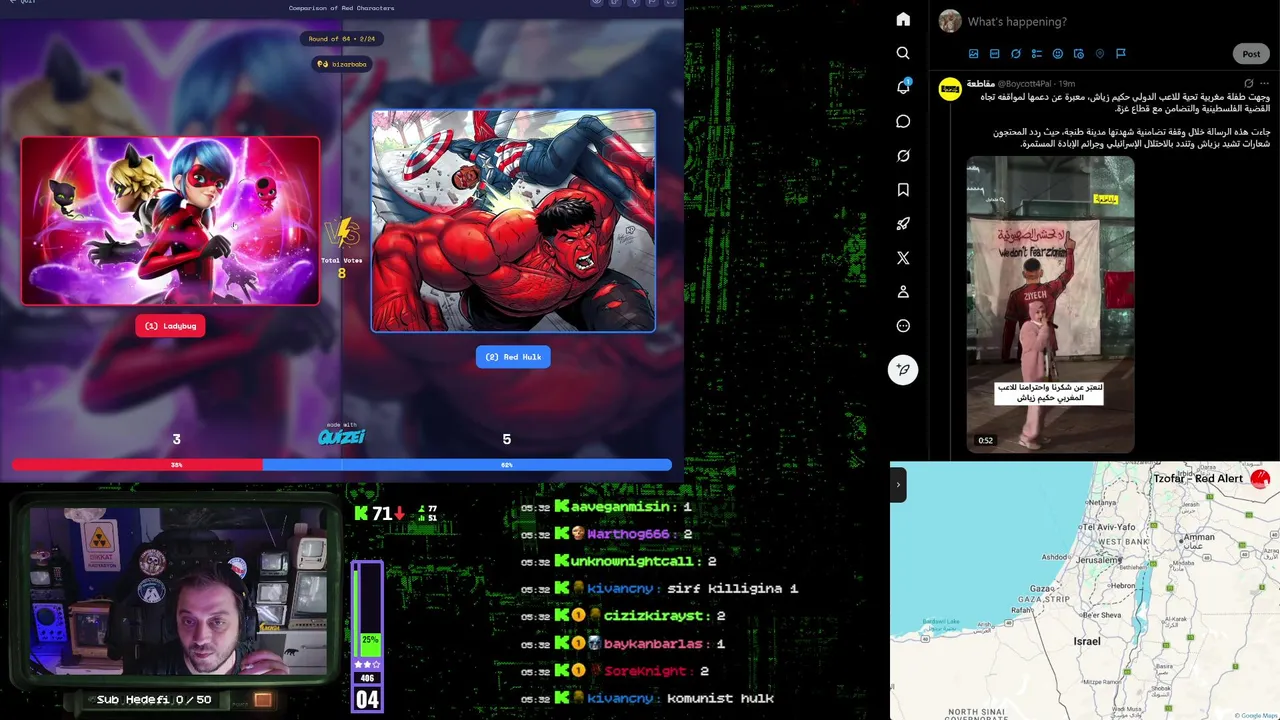Click the Round of 64 • 2/24 label
This screenshot has height=720, width=1280.
[x=341, y=39]
